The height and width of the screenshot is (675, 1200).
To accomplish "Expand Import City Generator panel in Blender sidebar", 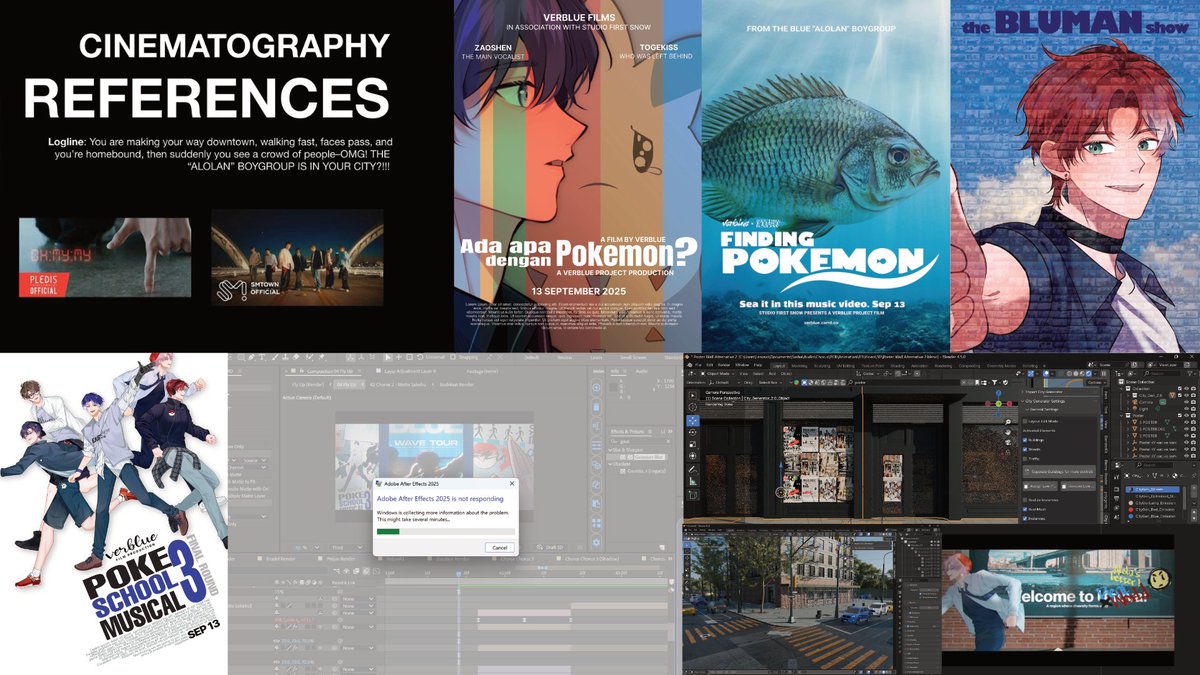I will pos(1022,392).
